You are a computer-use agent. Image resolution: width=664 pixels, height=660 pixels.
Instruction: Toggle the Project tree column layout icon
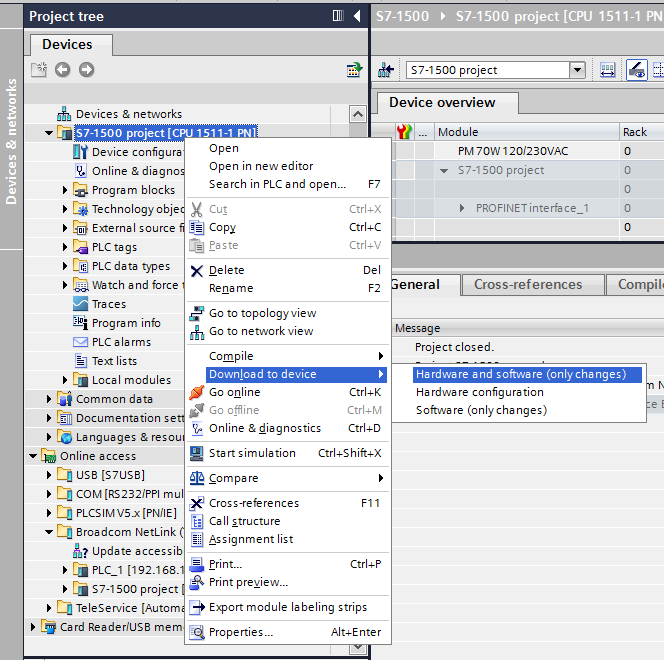tap(338, 16)
